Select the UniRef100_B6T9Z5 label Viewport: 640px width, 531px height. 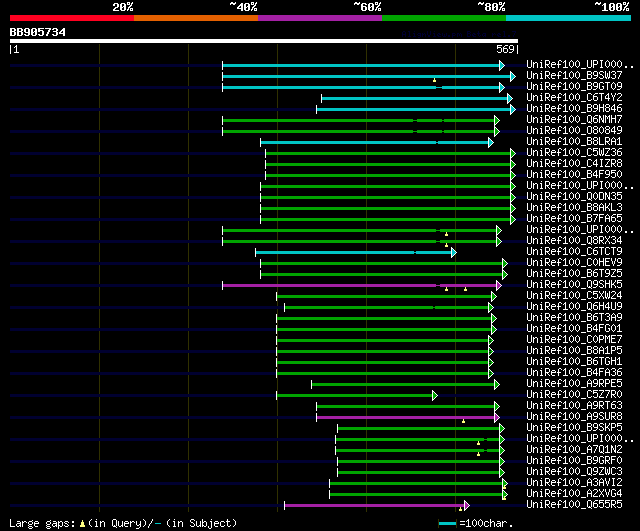tap(574, 273)
